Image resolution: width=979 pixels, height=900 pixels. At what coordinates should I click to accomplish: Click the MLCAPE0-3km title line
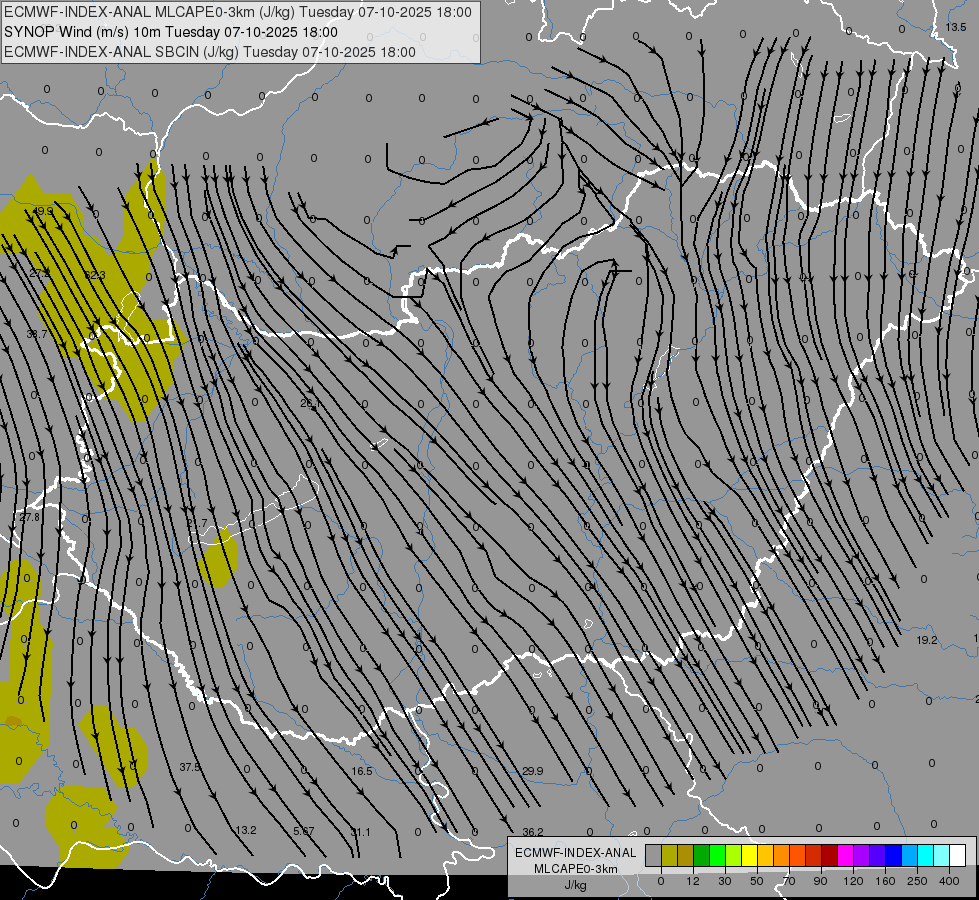click(238, 12)
